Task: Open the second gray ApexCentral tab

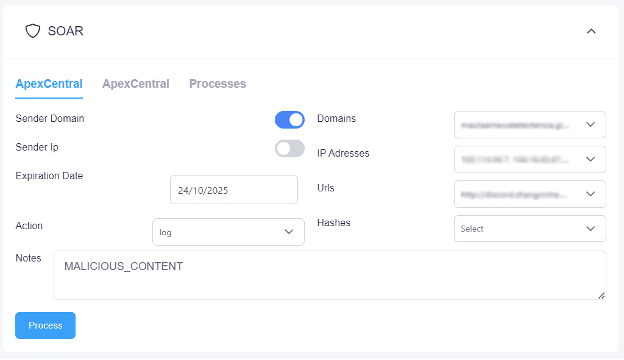Action: pyautogui.click(x=136, y=84)
